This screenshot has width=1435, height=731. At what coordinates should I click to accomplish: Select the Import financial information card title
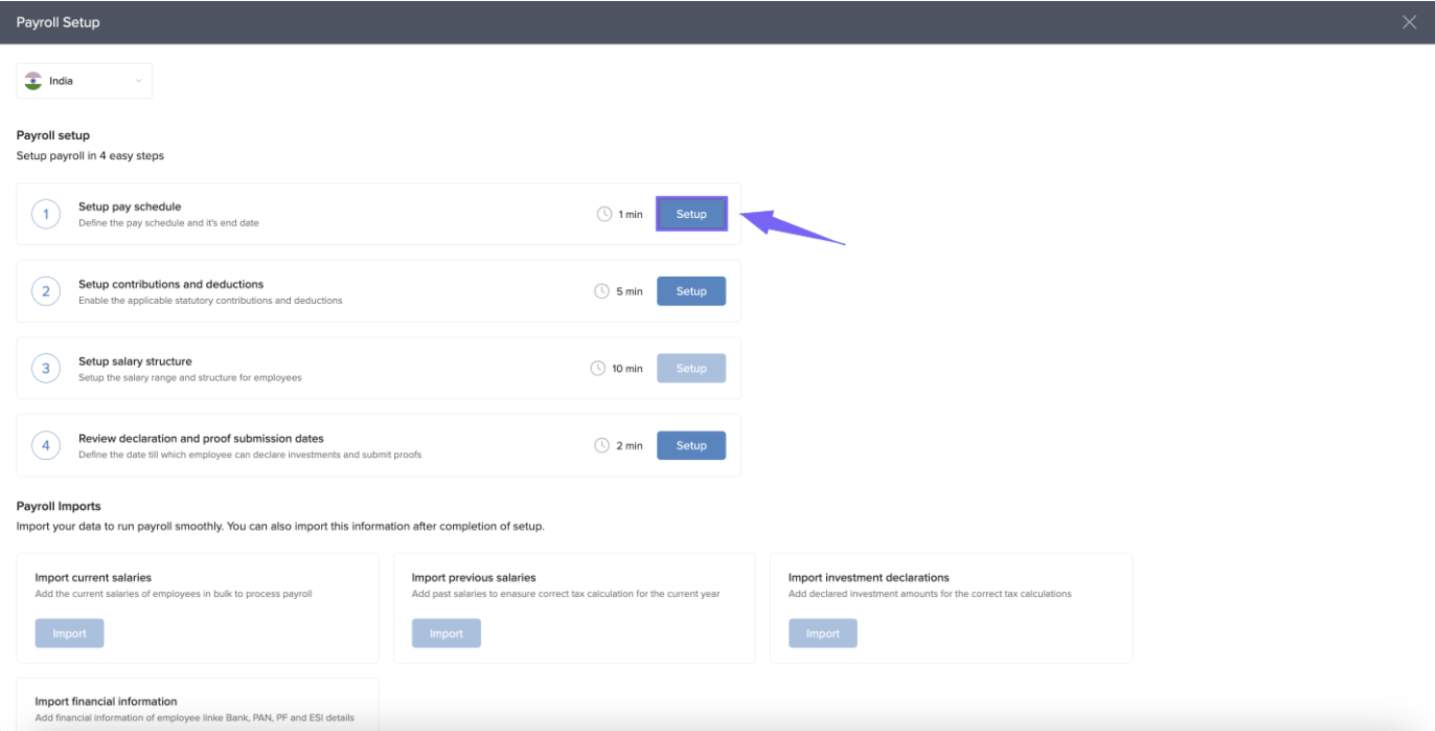pyautogui.click(x=106, y=701)
